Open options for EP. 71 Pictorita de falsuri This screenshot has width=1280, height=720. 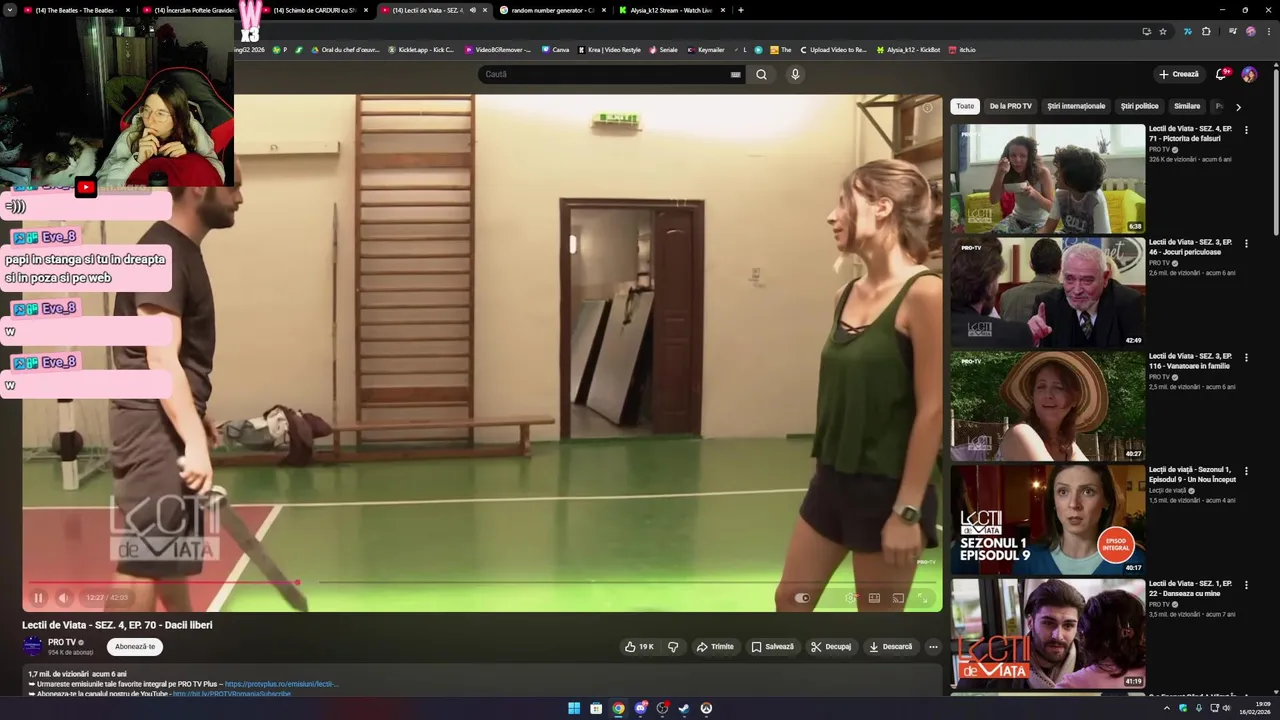pos(1246,130)
